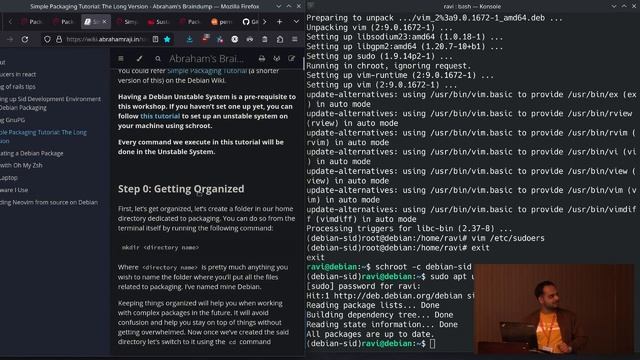The image size is (640, 360).
Task: Click 'Running in chroot, ignoring request.' line
Action: coord(389,66)
